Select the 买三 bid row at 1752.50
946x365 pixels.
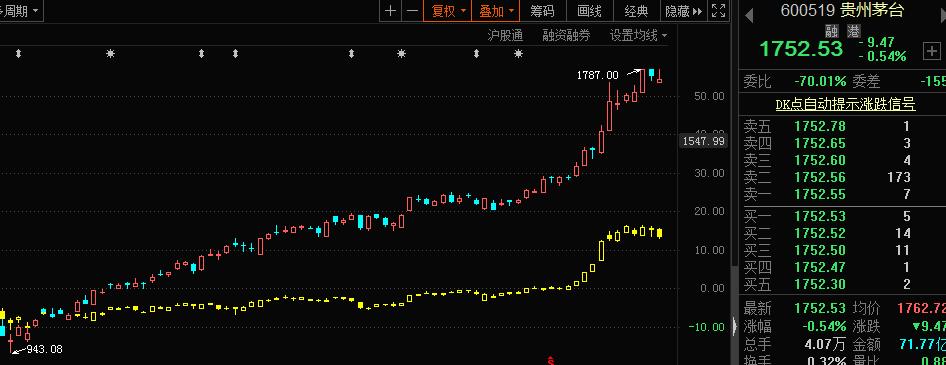(841, 250)
